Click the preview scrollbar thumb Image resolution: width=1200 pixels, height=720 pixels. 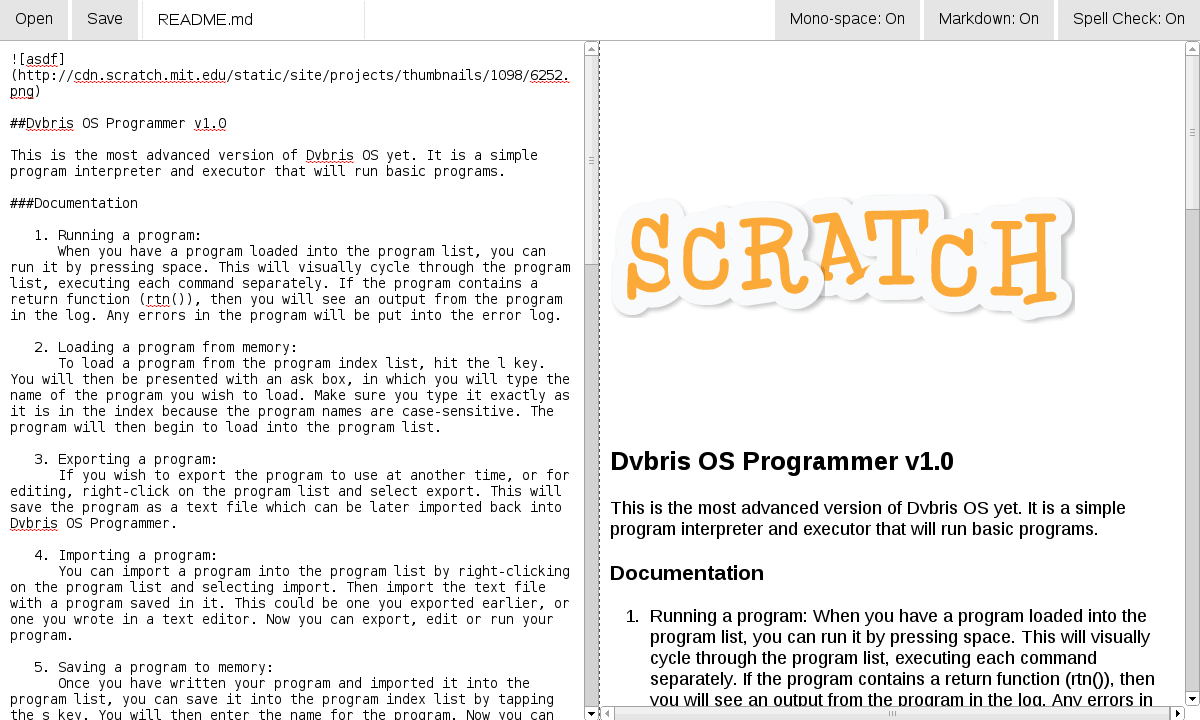(1192, 130)
